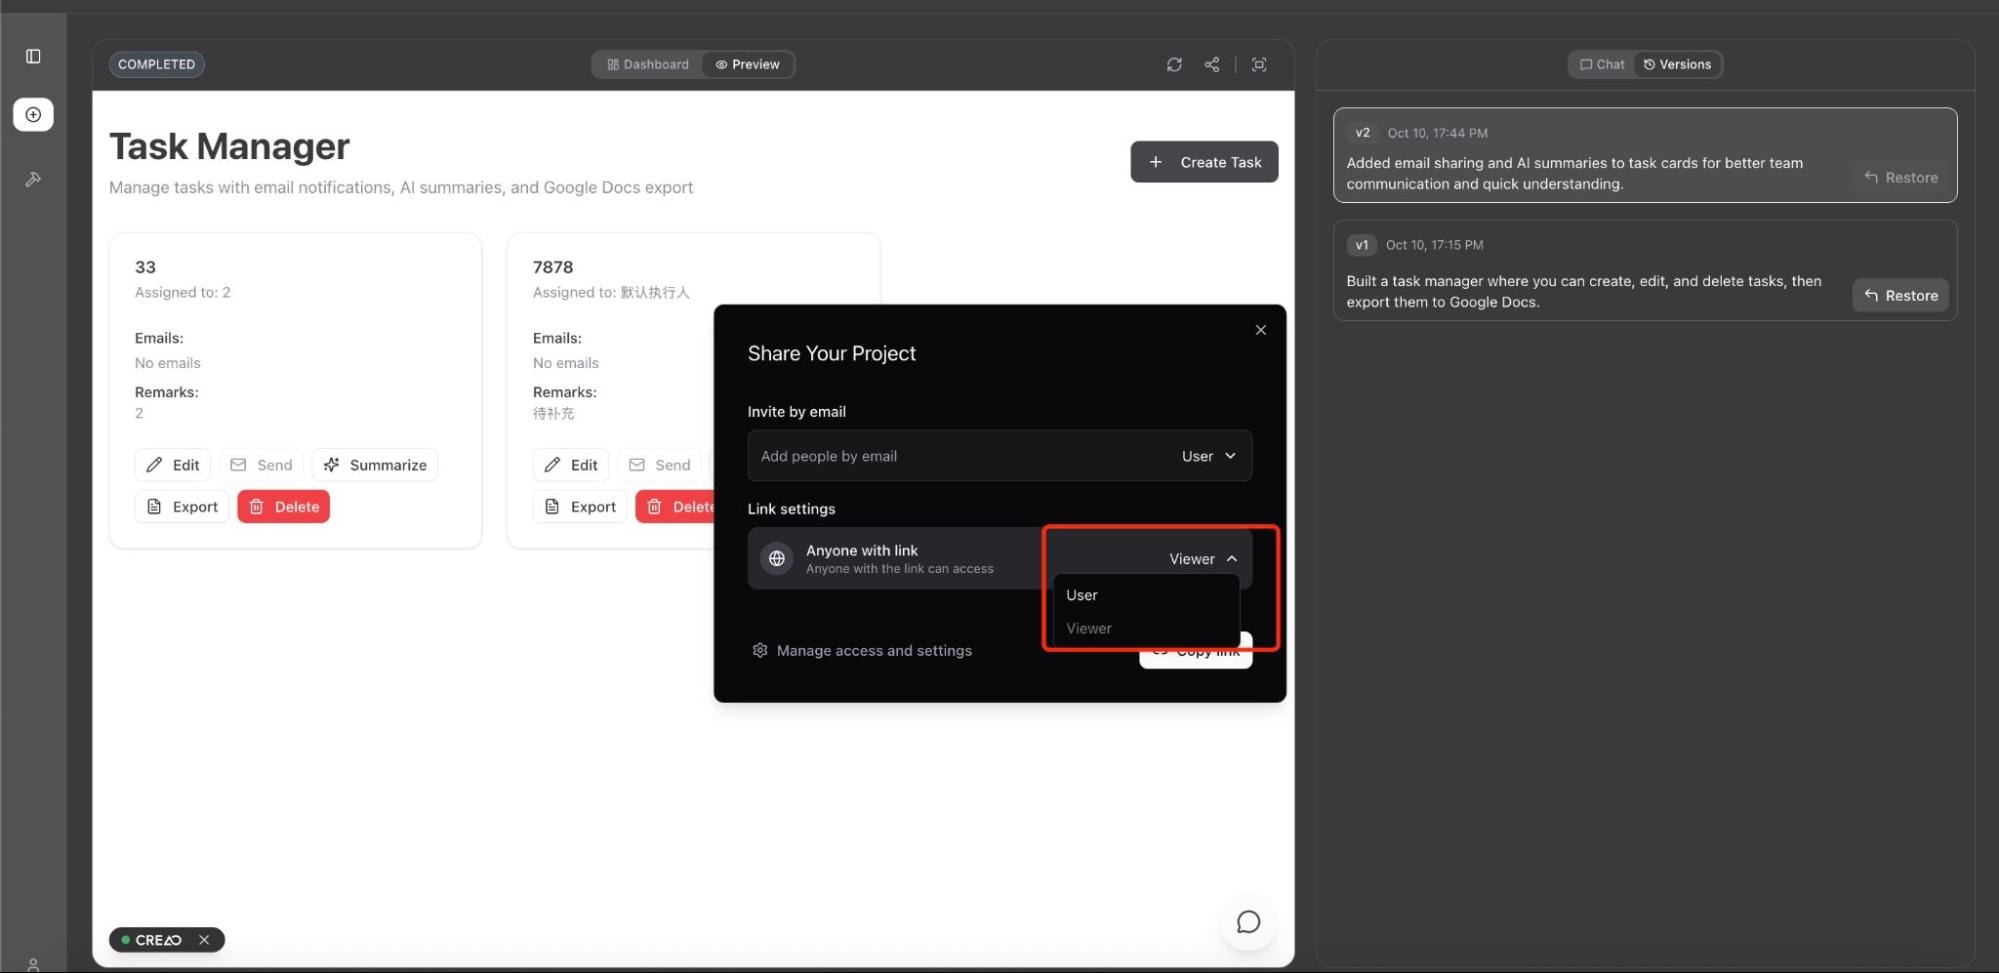Switch to the Chat tab
The width and height of the screenshot is (1999, 973).
pyautogui.click(x=1602, y=64)
